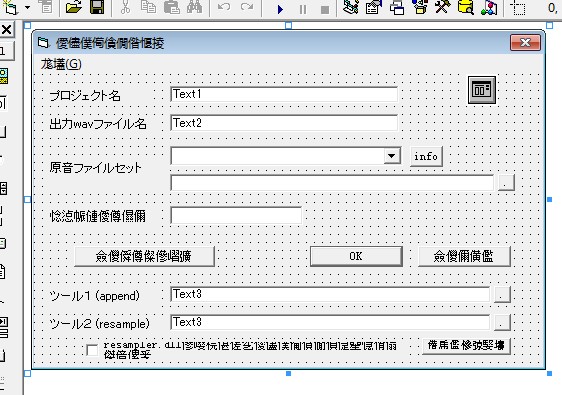Click the form's title bar icon

[x=43, y=43]
